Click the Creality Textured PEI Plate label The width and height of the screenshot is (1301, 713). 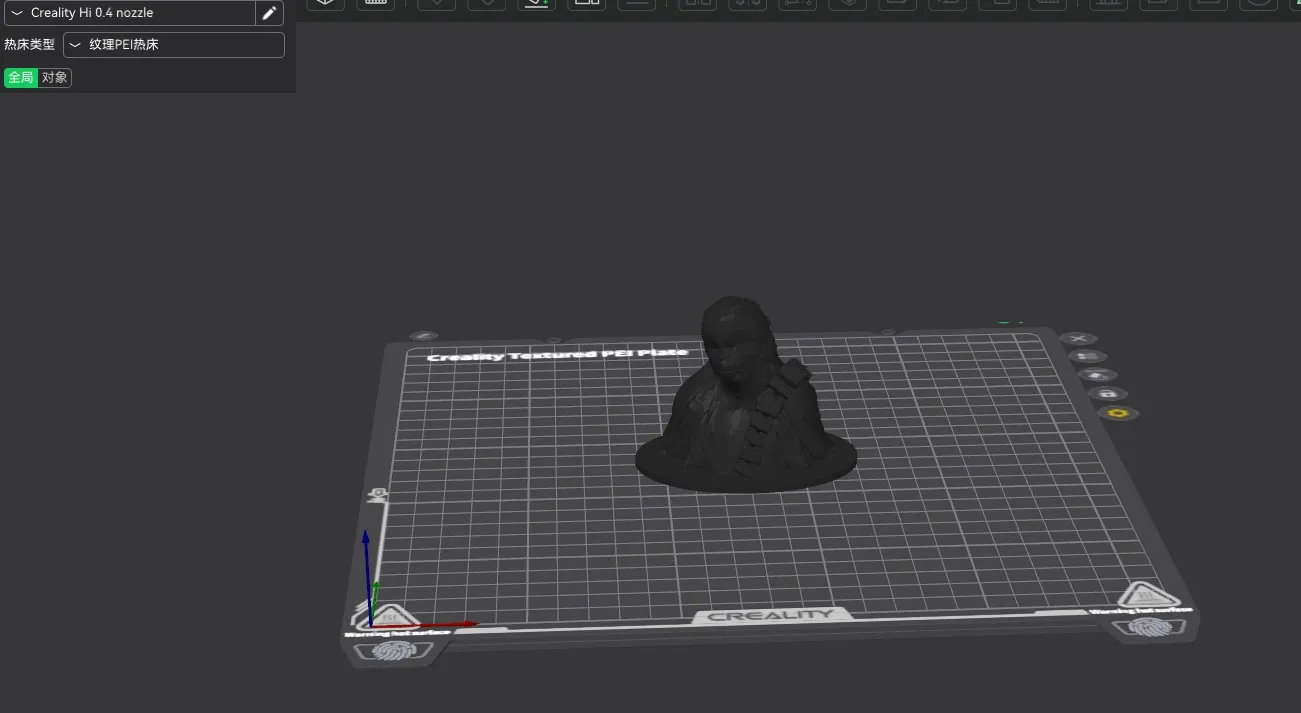[557, 355]
